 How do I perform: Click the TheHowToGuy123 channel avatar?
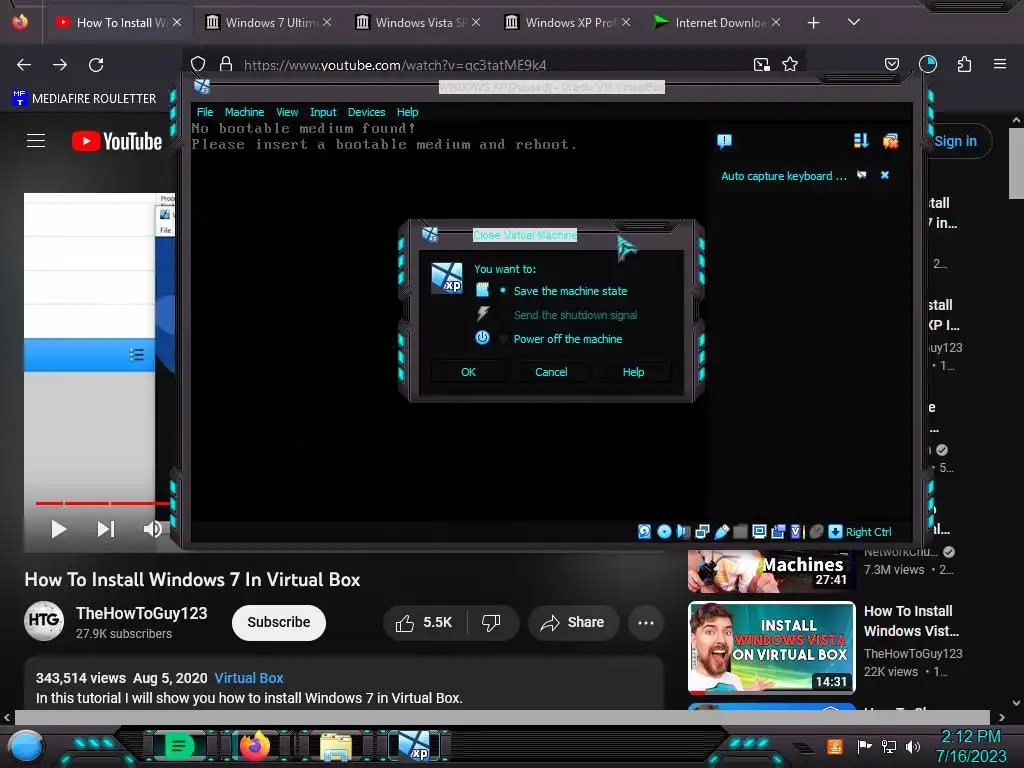[44, 621]
